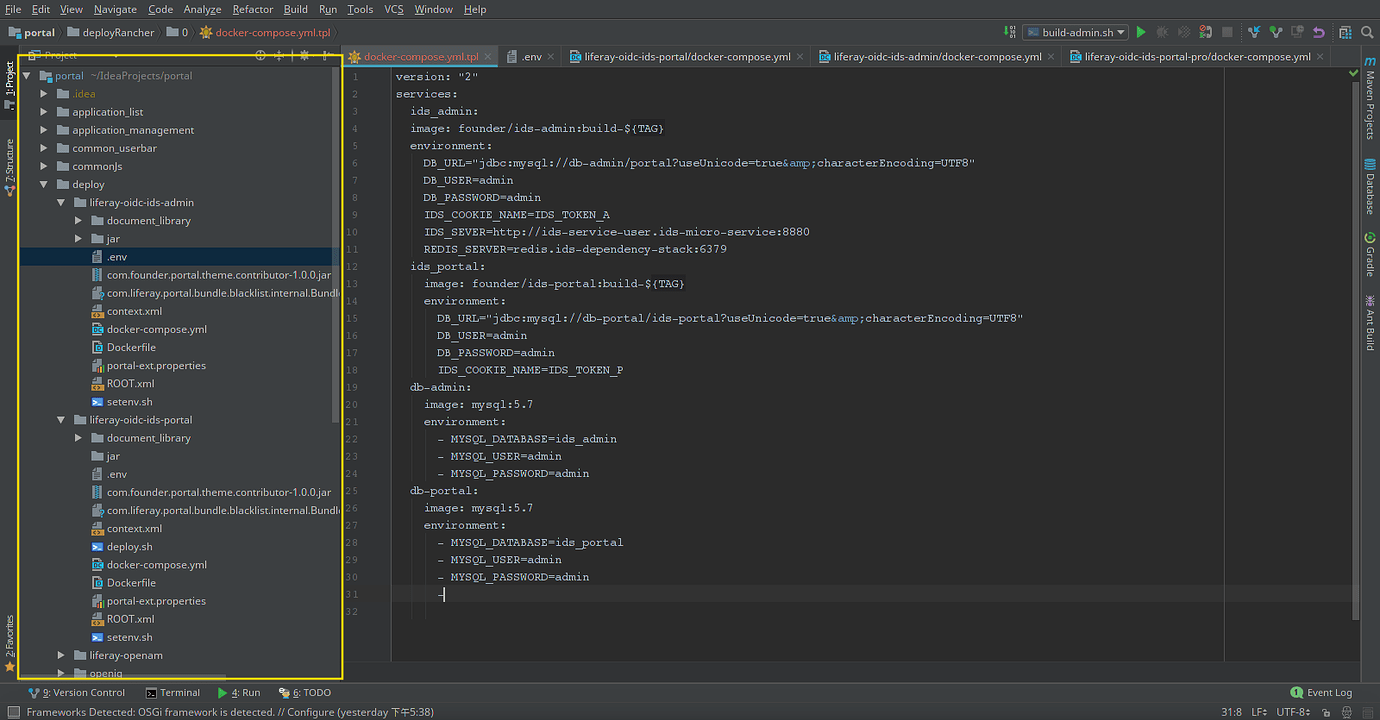Click the Stop square button

1227,32
